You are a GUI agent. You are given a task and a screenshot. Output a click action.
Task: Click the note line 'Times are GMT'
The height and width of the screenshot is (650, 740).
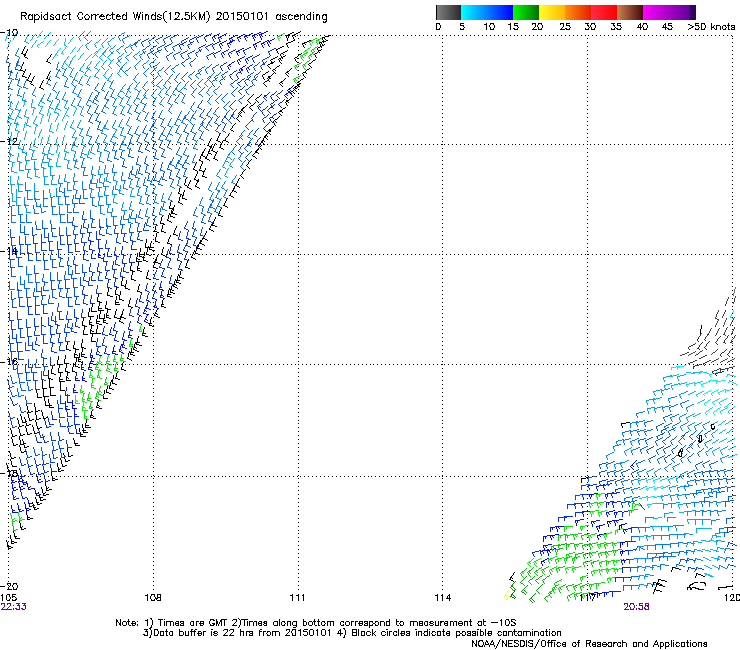point(193,623)
